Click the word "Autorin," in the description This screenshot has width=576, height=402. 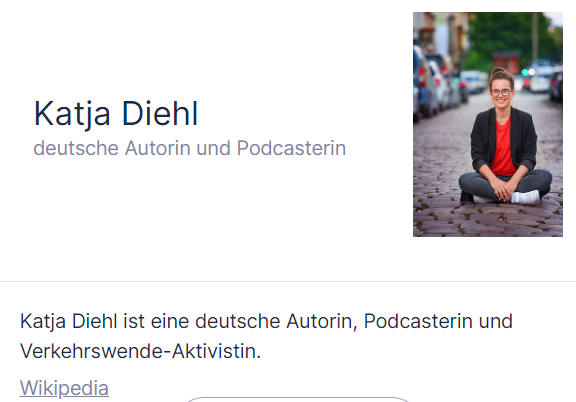tap(322, 321)
